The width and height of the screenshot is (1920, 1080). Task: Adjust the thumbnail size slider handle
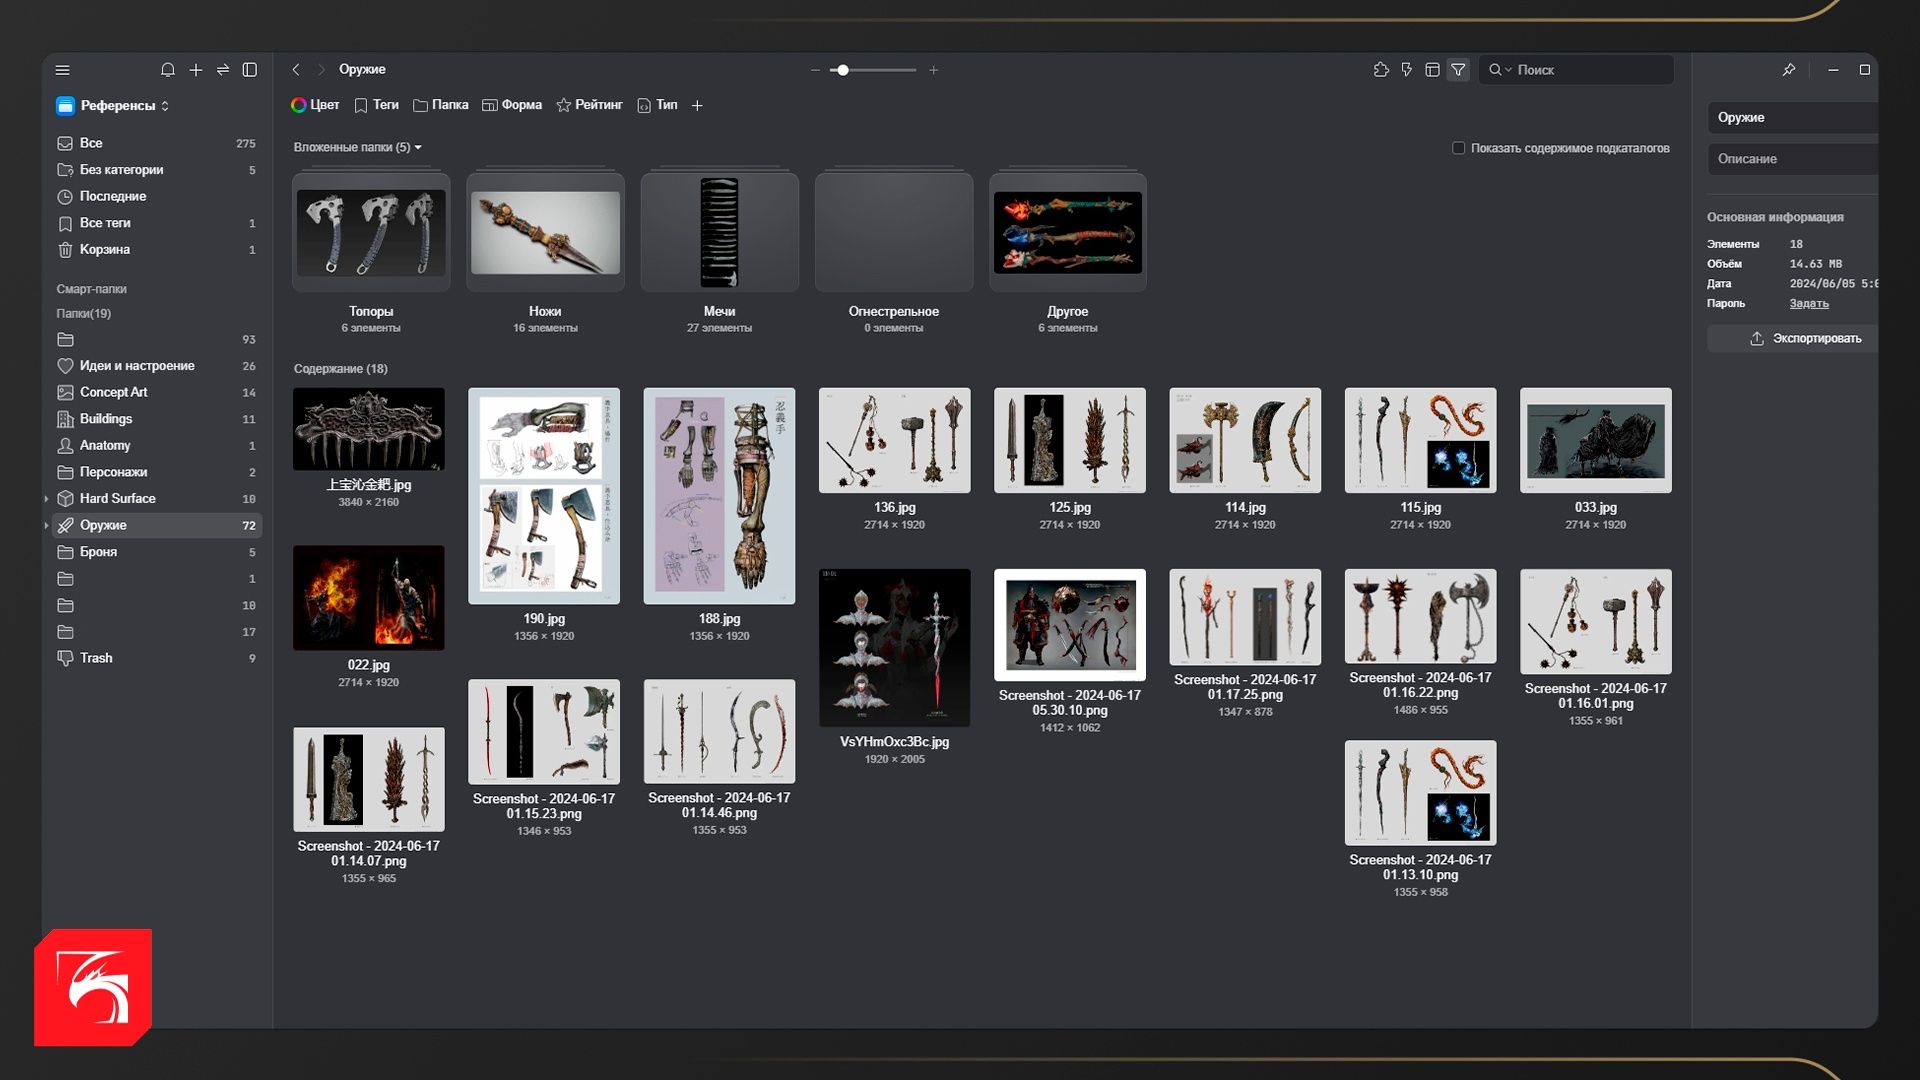click(x=843, y=70)
